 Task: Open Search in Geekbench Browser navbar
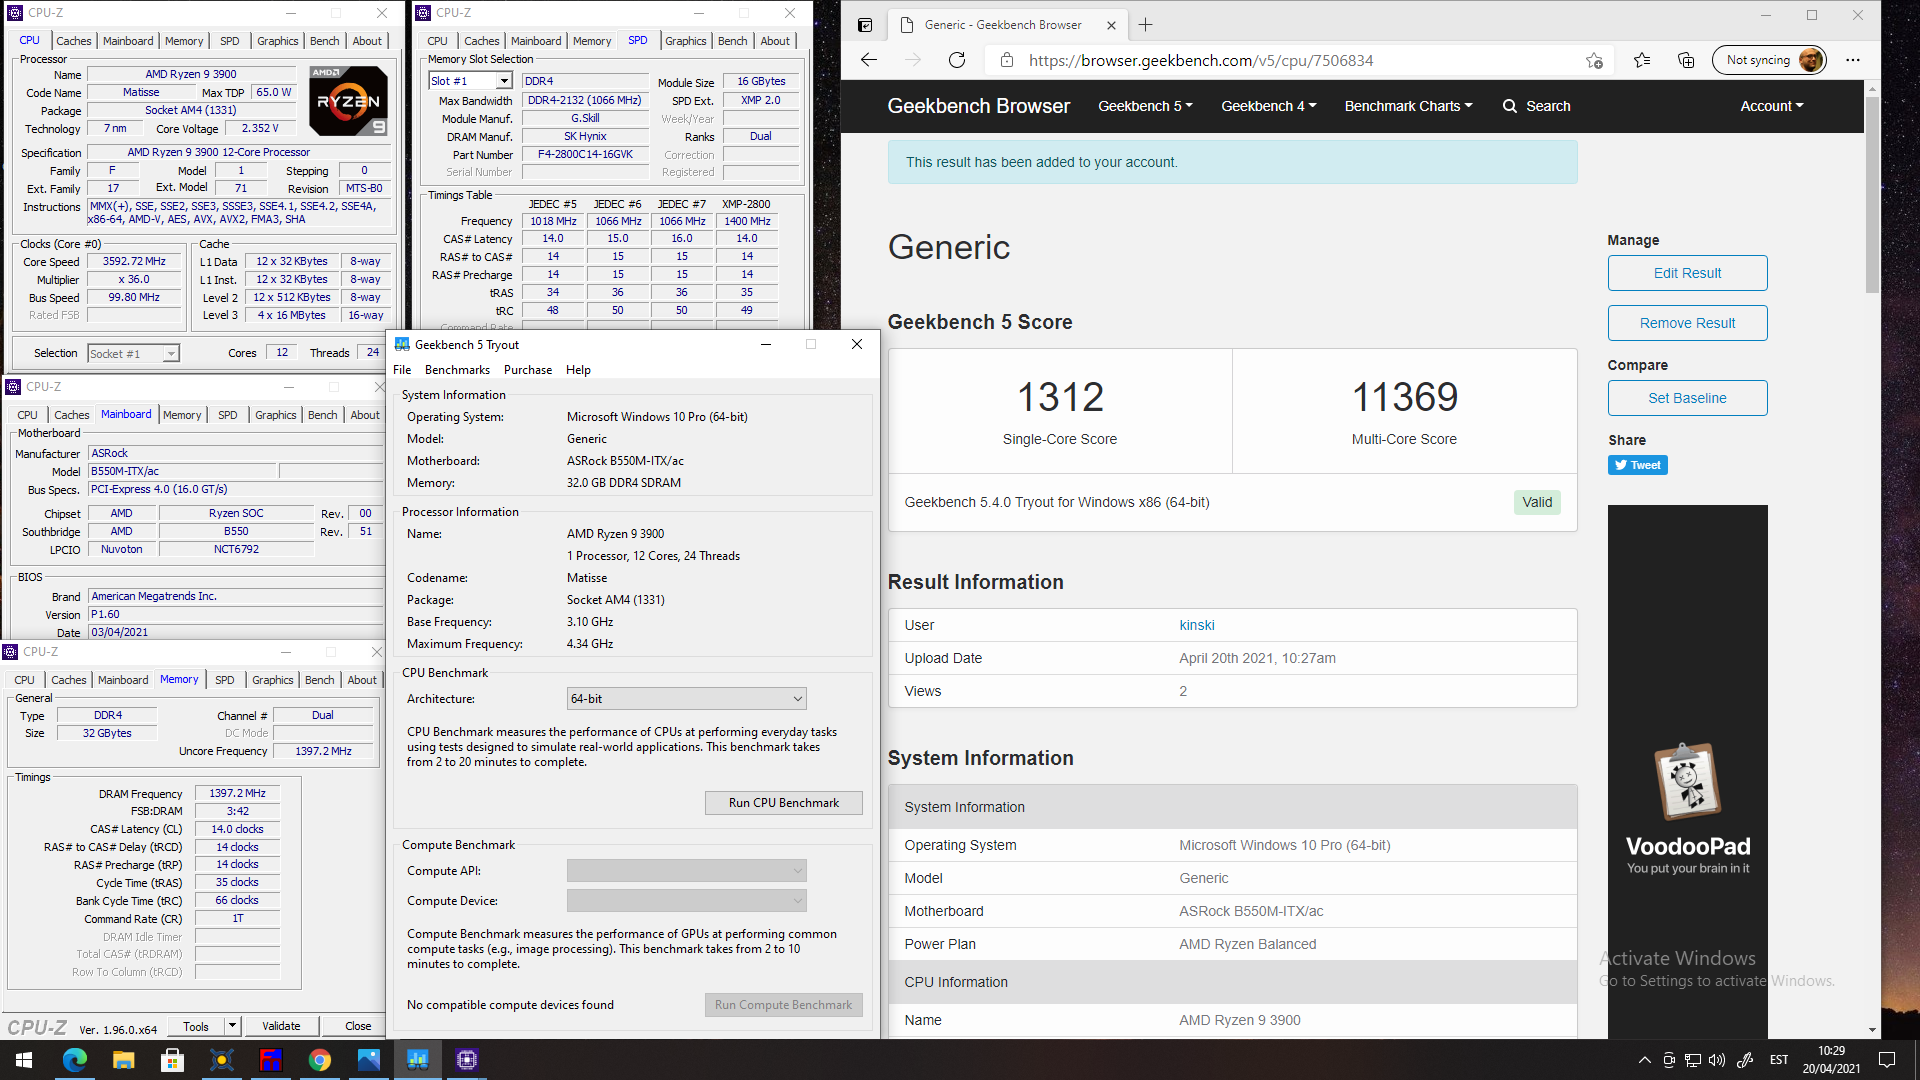pyautogui.click(x=1536, y=106)
